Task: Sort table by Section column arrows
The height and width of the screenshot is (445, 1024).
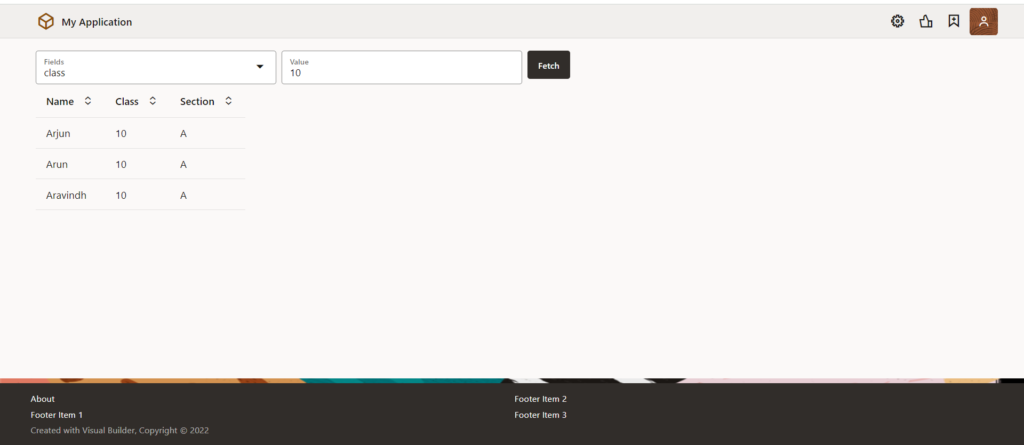Action: tap(228, 101)
